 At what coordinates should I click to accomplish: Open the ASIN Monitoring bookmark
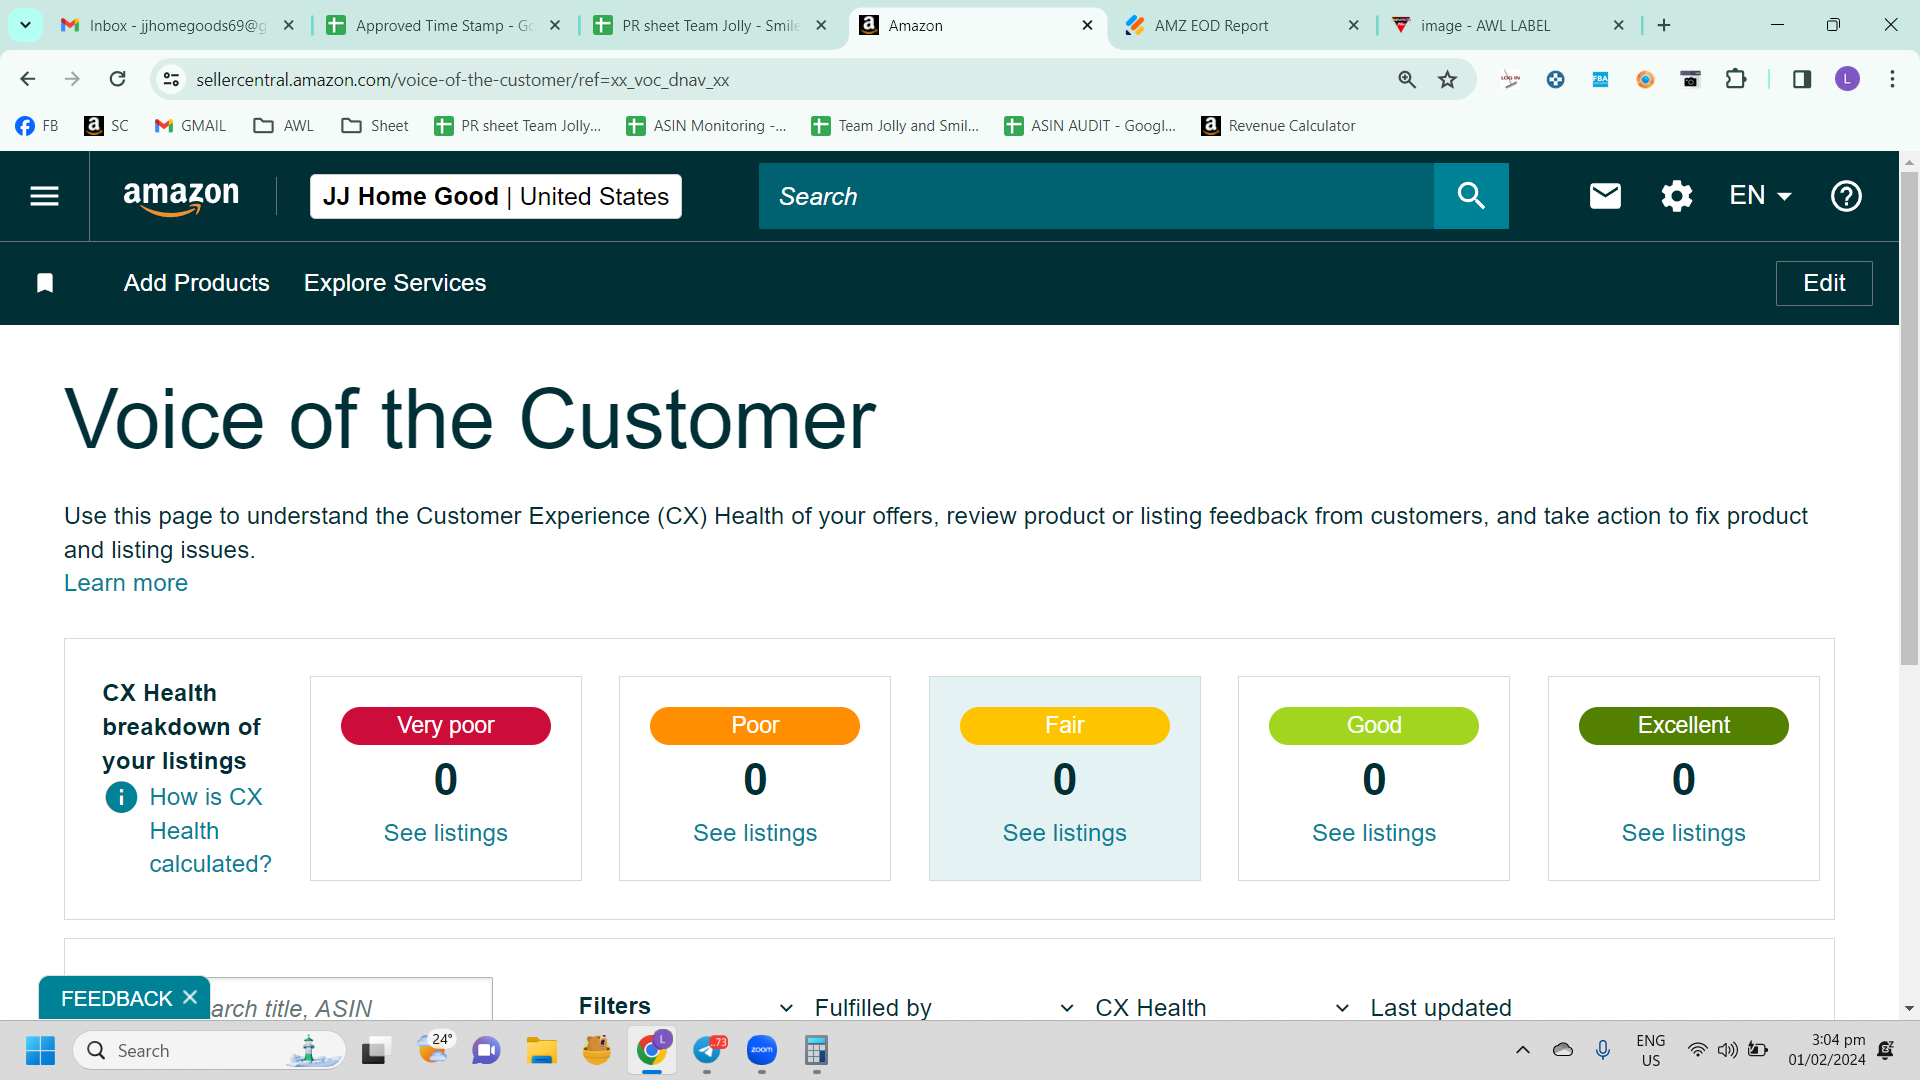pos(706,126)
